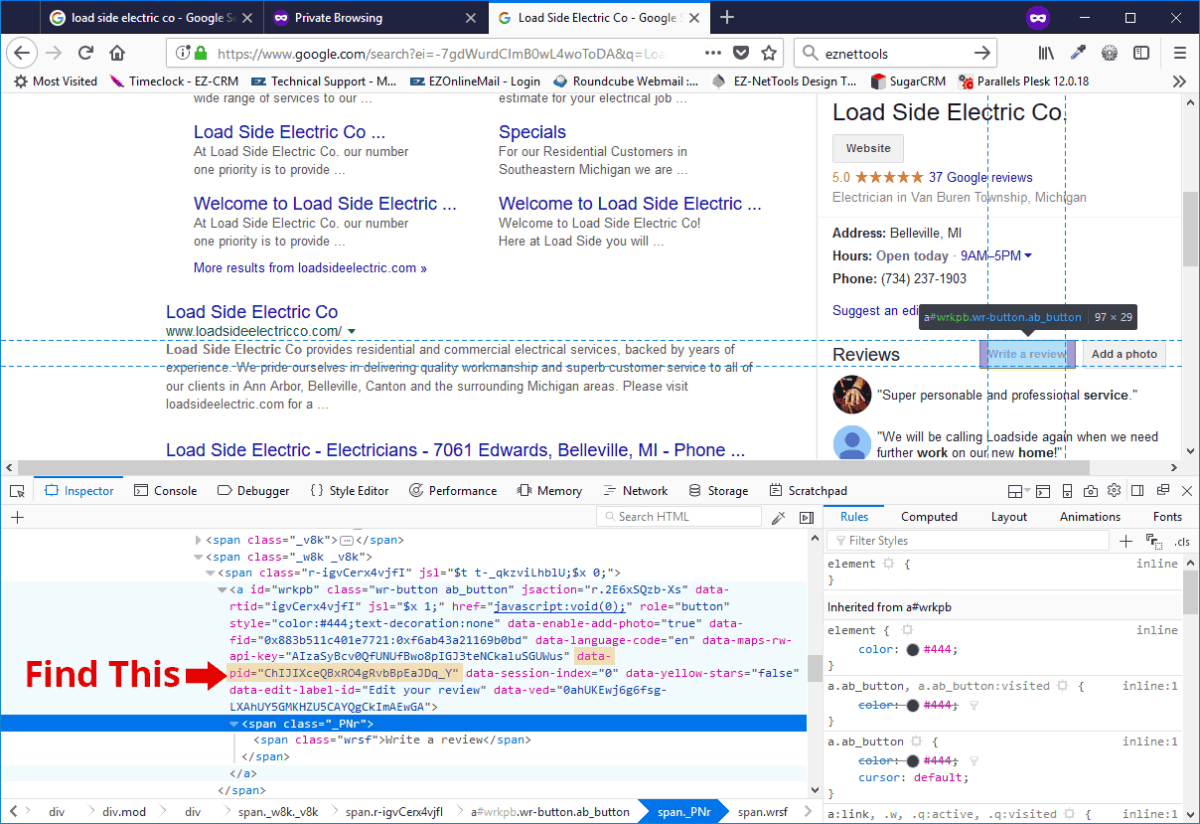Click the color swatch under element rule
Screen dimensions: 1200x824
913,650
